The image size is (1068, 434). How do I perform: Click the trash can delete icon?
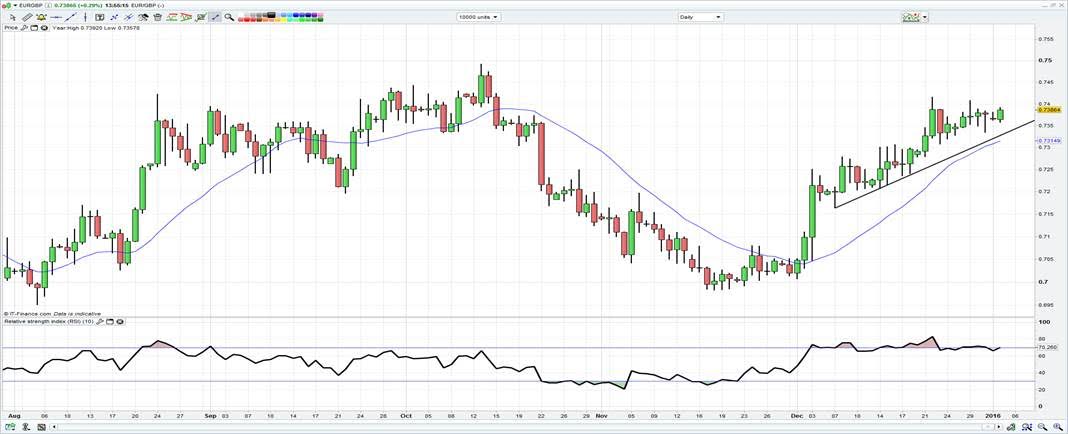point(157,17)
